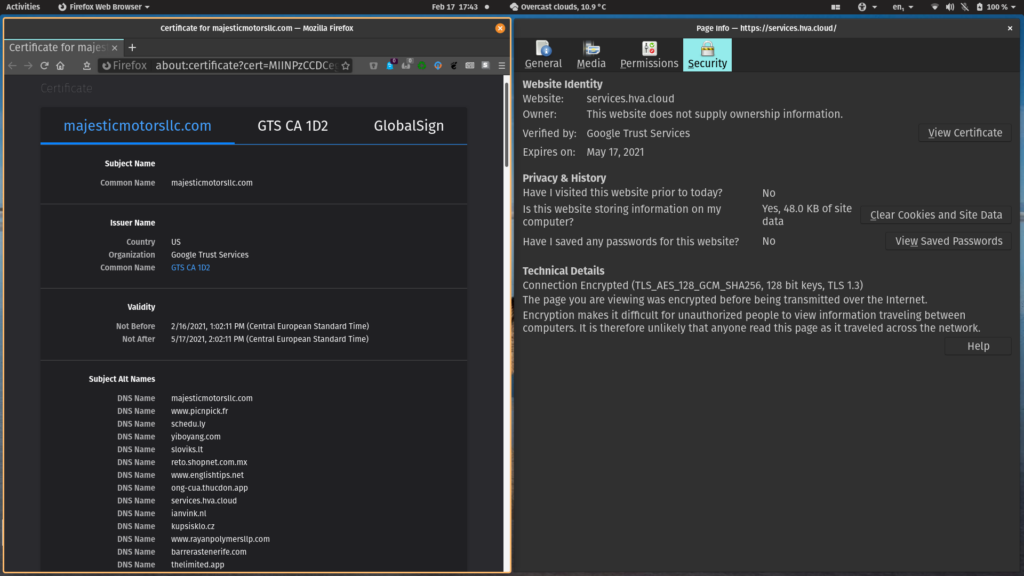Open the green recycle extension icon
This screenshot has height=576, width=1024.
pos(422,65)
